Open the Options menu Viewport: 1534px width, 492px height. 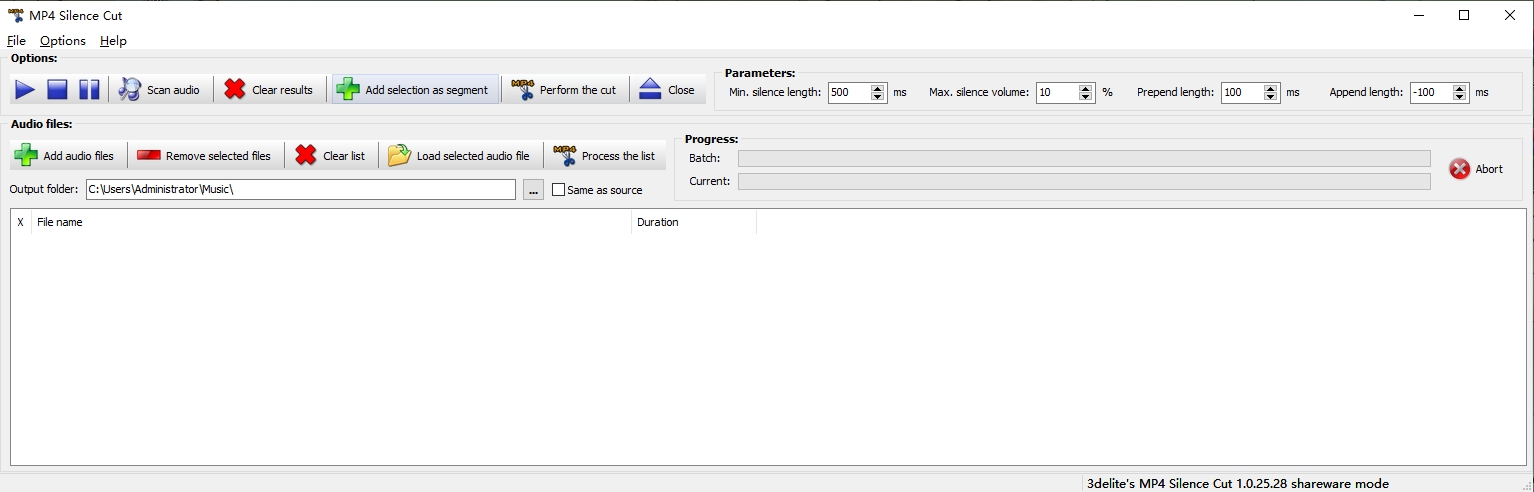click(x=63, y=41)
